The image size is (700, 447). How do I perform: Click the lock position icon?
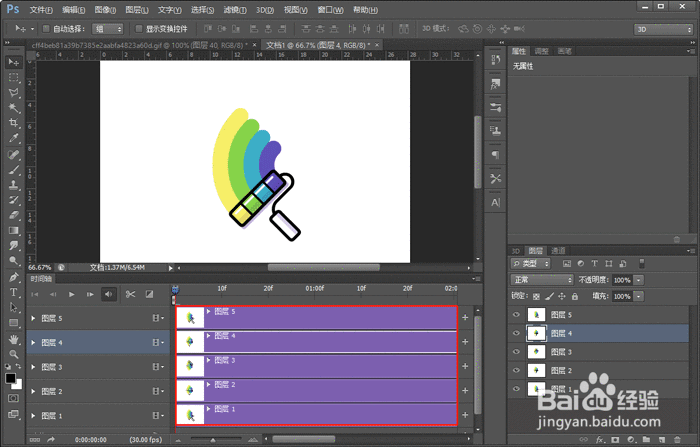coord(562,297)
